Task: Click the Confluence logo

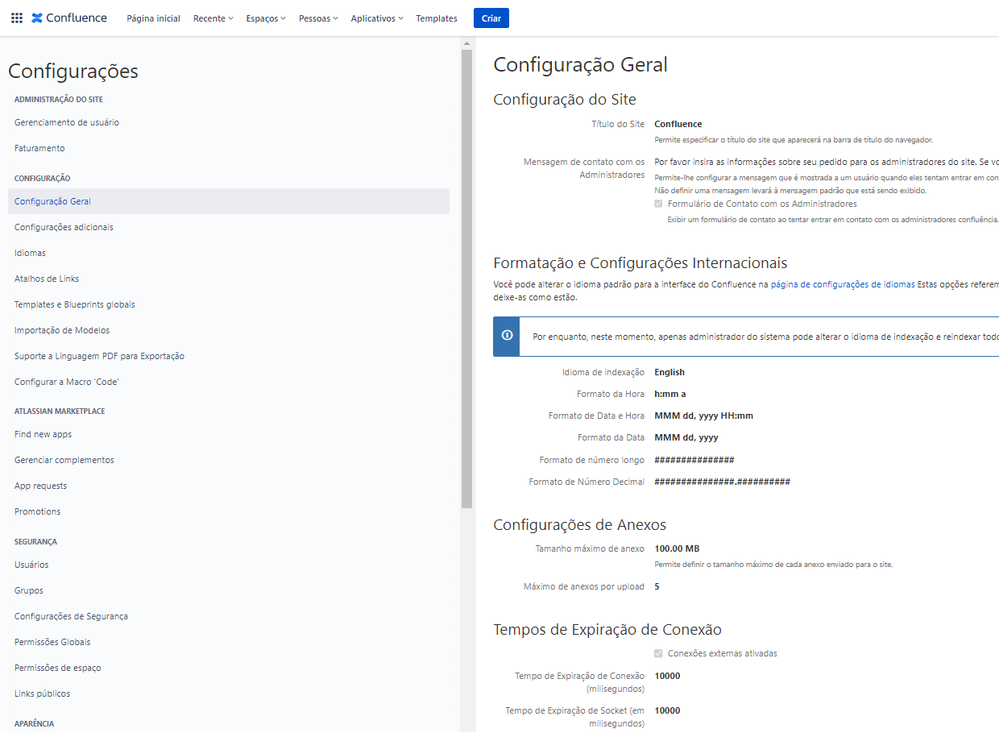Action: click(x=69, y=18)
